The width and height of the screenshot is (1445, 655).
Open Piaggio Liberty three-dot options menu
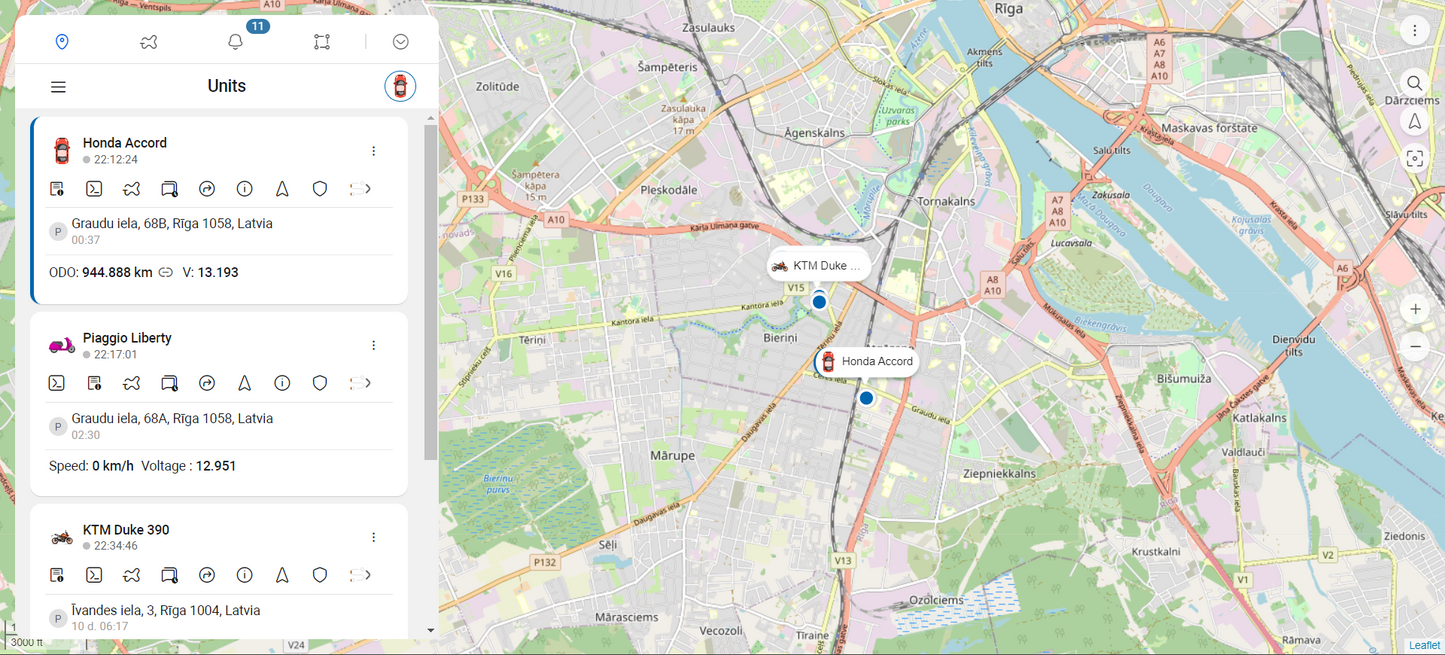coord(374,346)
